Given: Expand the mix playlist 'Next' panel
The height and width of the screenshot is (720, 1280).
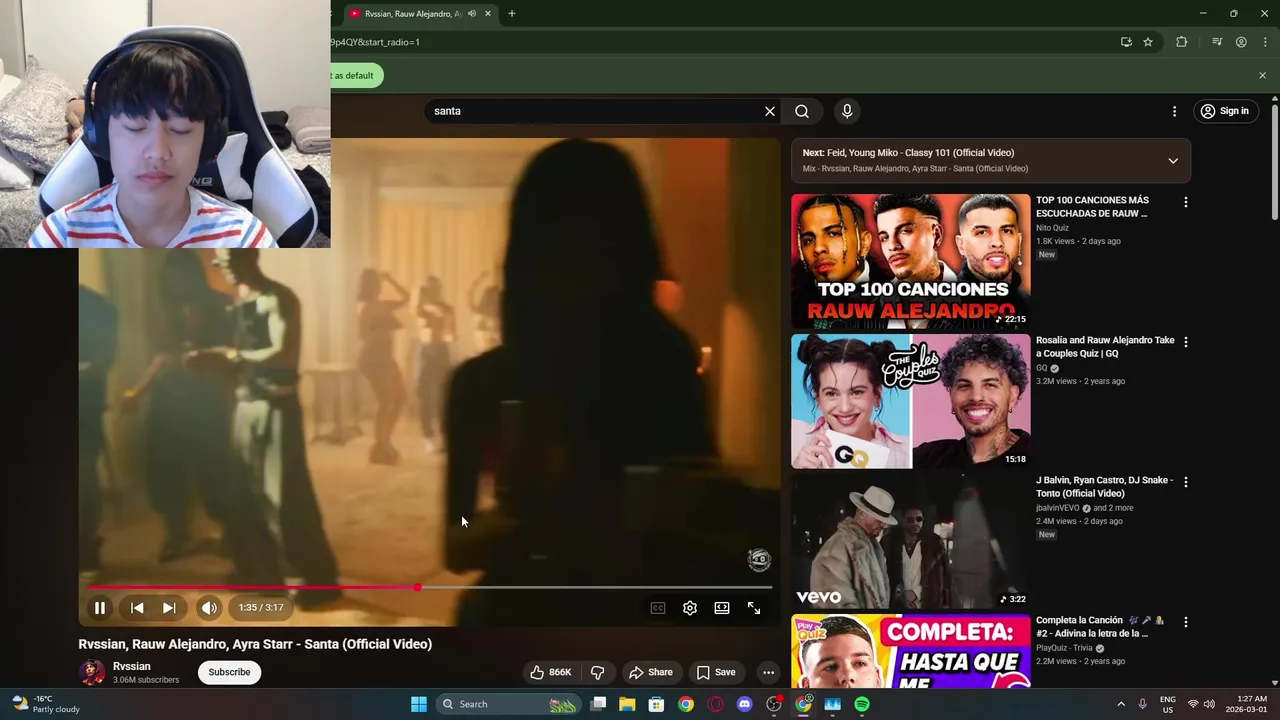Looking at the screenshot, I should pyautogui.click(x=1173, y=161).
